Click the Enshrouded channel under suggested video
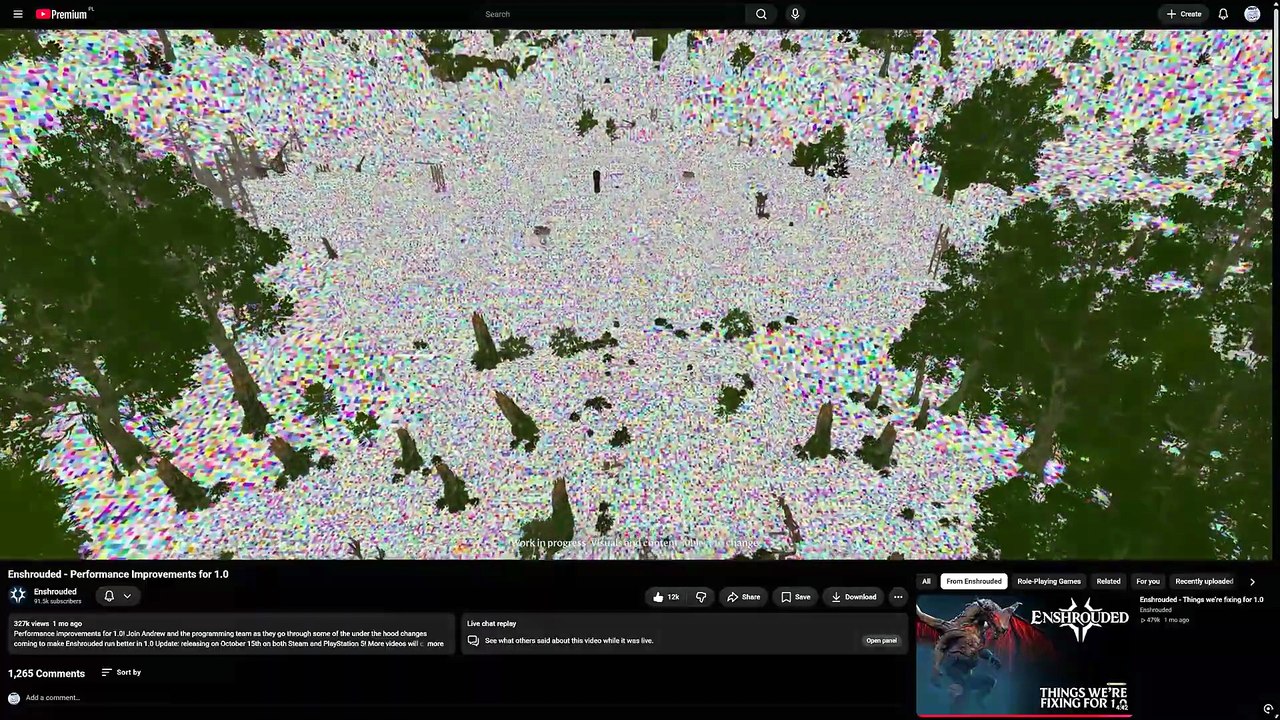This screenshot has width=1280, height=720. click(1155, 610)
